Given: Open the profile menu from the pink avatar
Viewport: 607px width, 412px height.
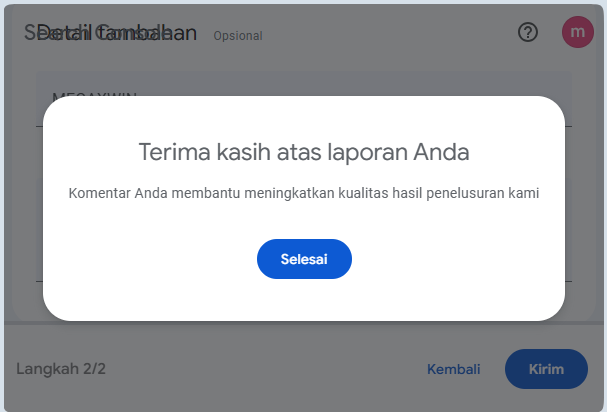Looking at the screenshot, I should coord(578,32).
